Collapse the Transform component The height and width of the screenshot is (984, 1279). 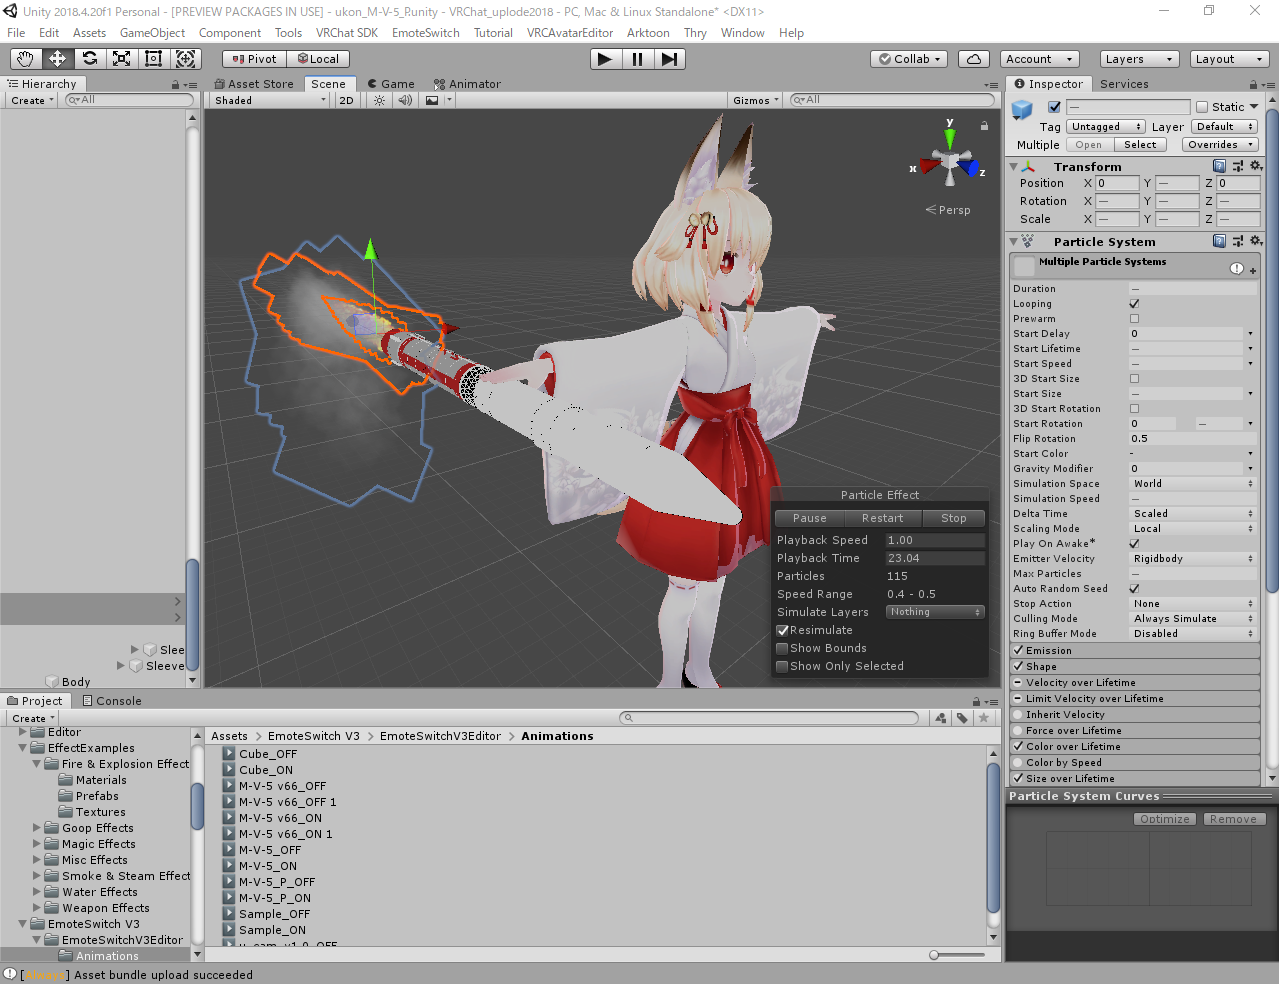1014,167
